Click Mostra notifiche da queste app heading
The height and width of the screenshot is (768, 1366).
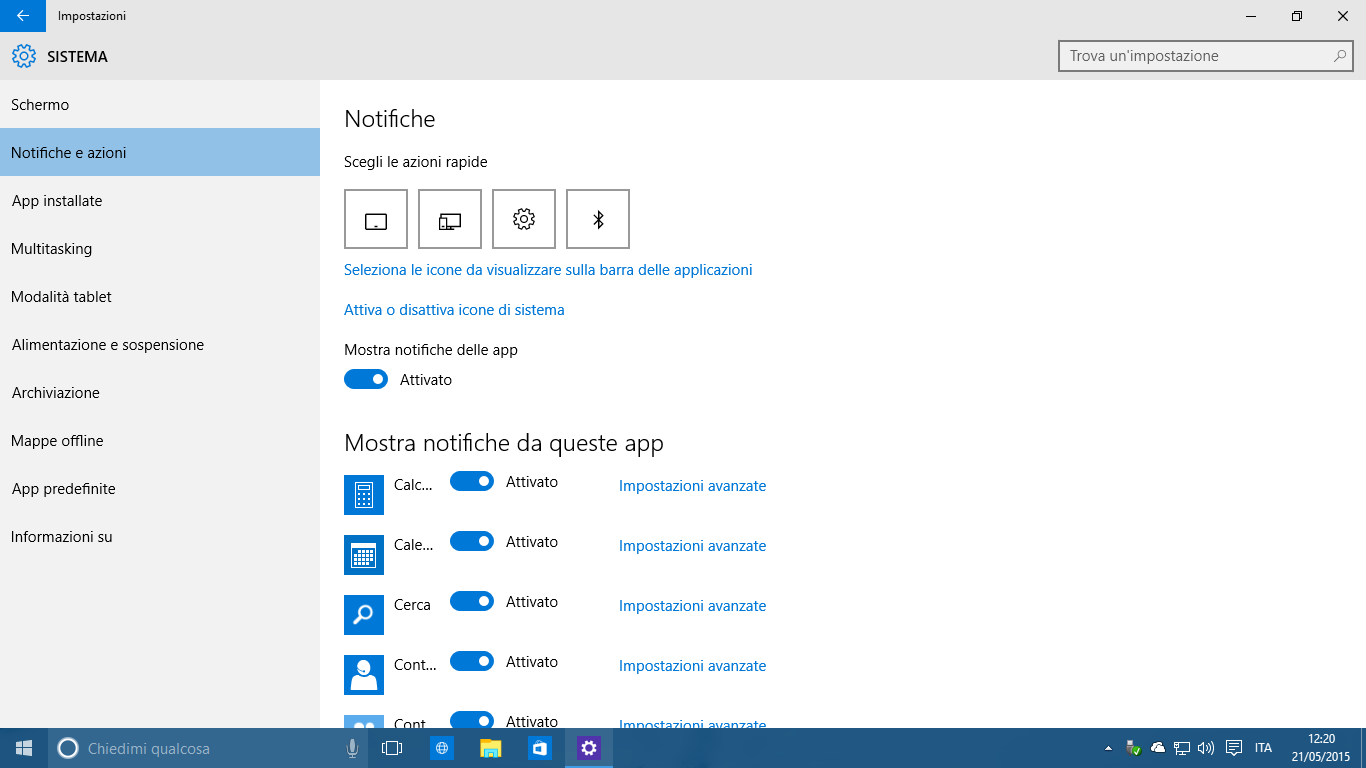pyautogui.click(x=504, y=443)
